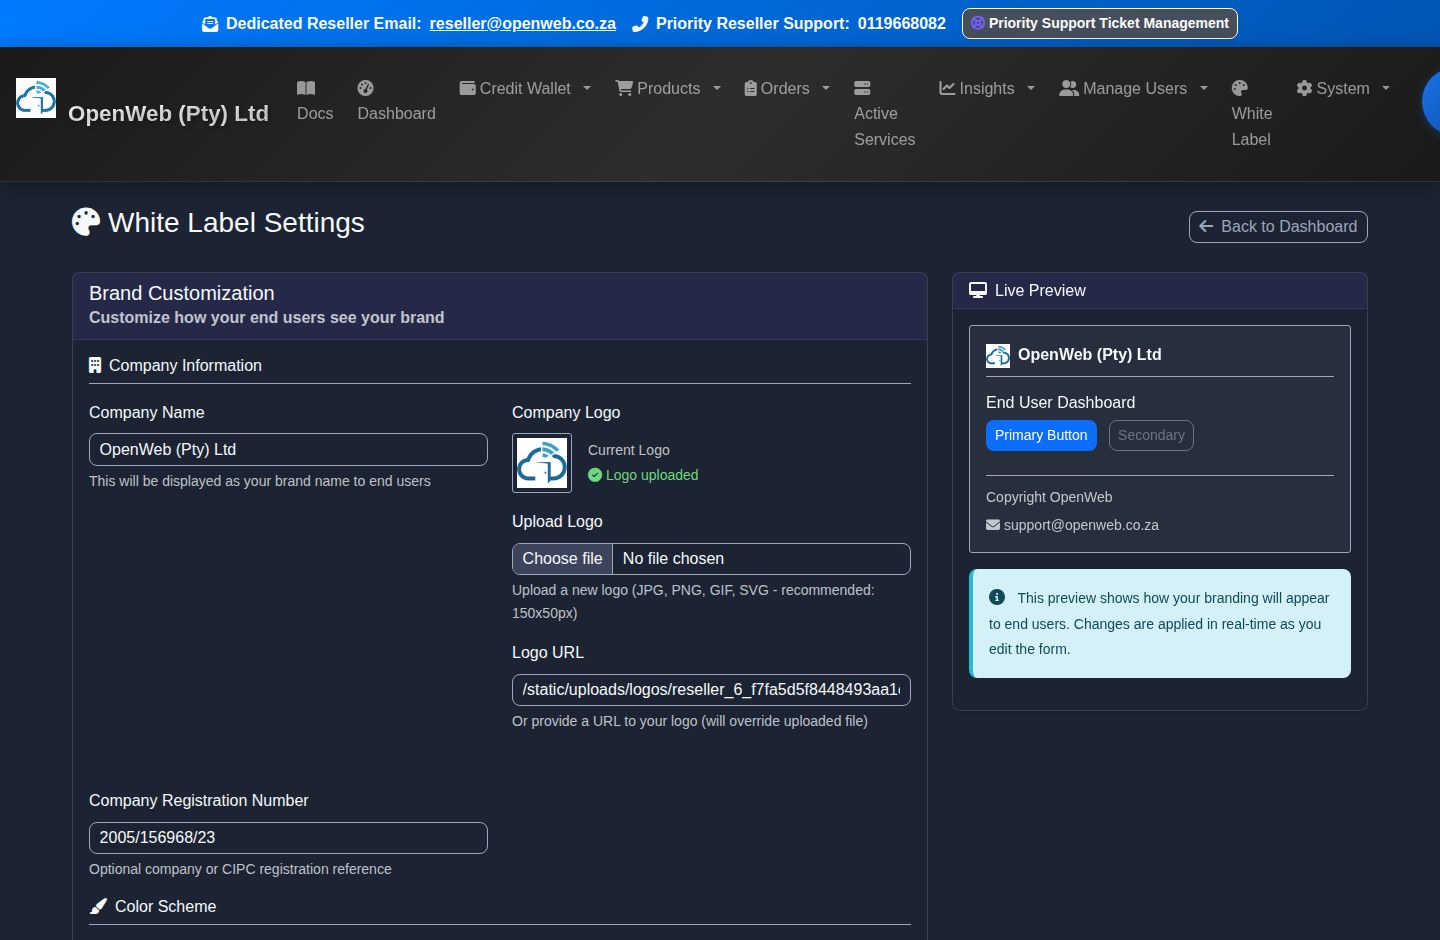Screen dimensions: 1440x940
Task: Click the Orders clipboard icon
Action: point(751,88)
